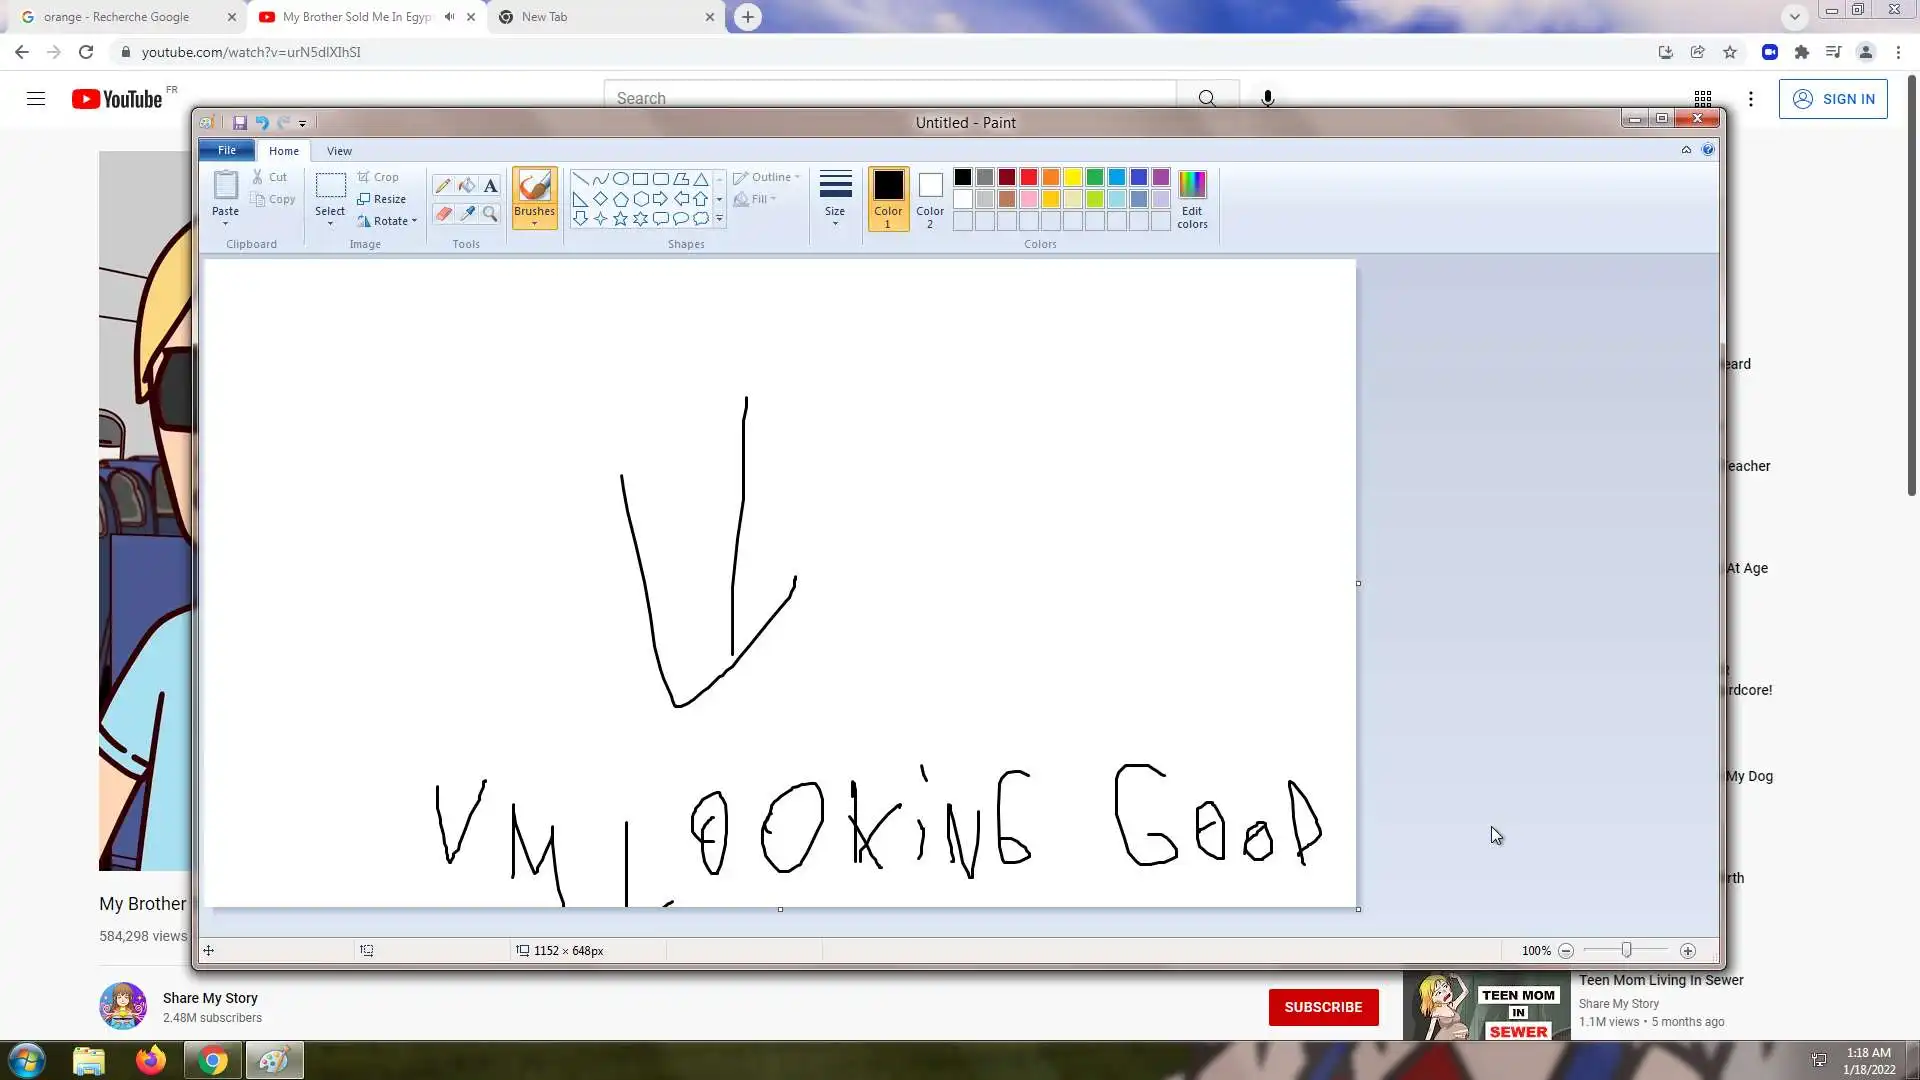Pick the red color swatch
This screenshot has width=1920, height=1080.
[x=1028, y=177]
